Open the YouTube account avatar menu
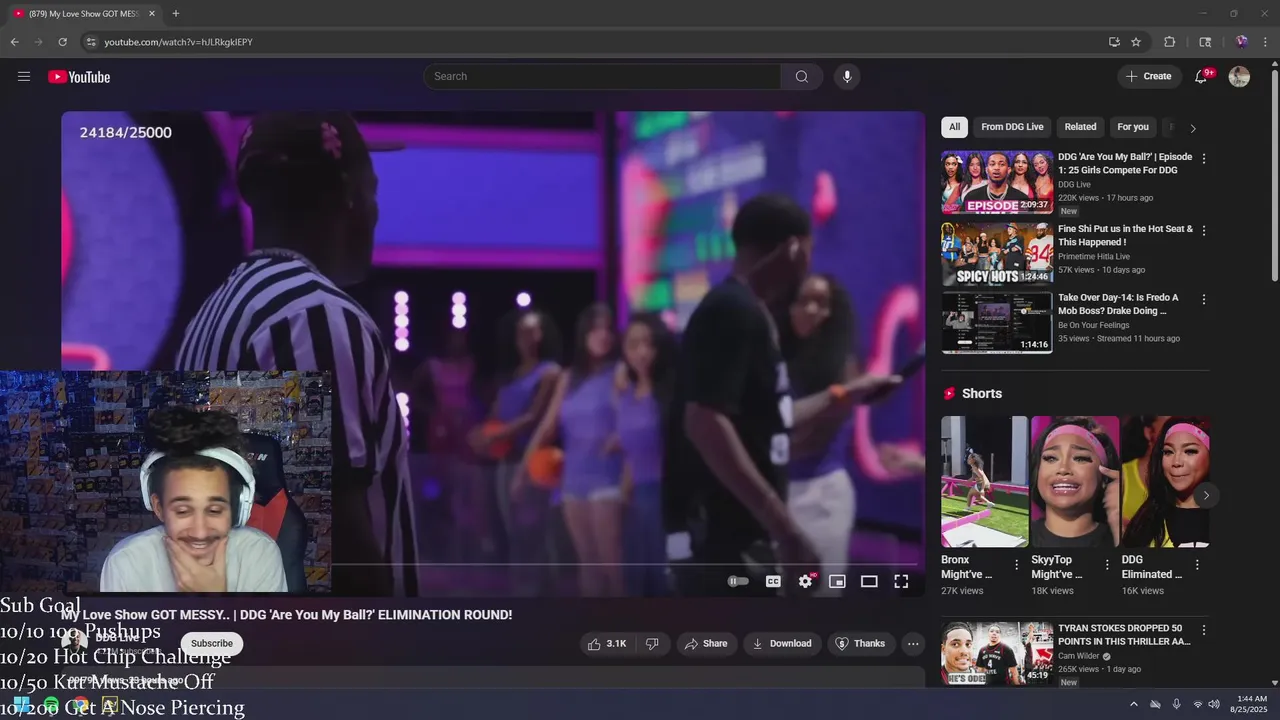This screenshot has width=1280, height=720. click(1239, 77)
